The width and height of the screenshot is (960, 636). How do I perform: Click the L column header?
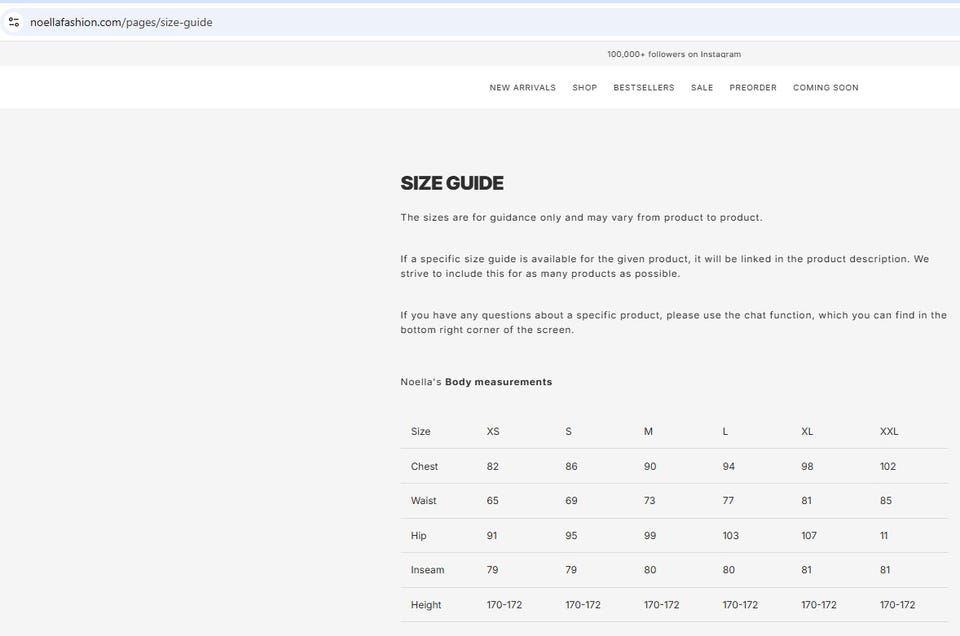[x=725, y=432]
